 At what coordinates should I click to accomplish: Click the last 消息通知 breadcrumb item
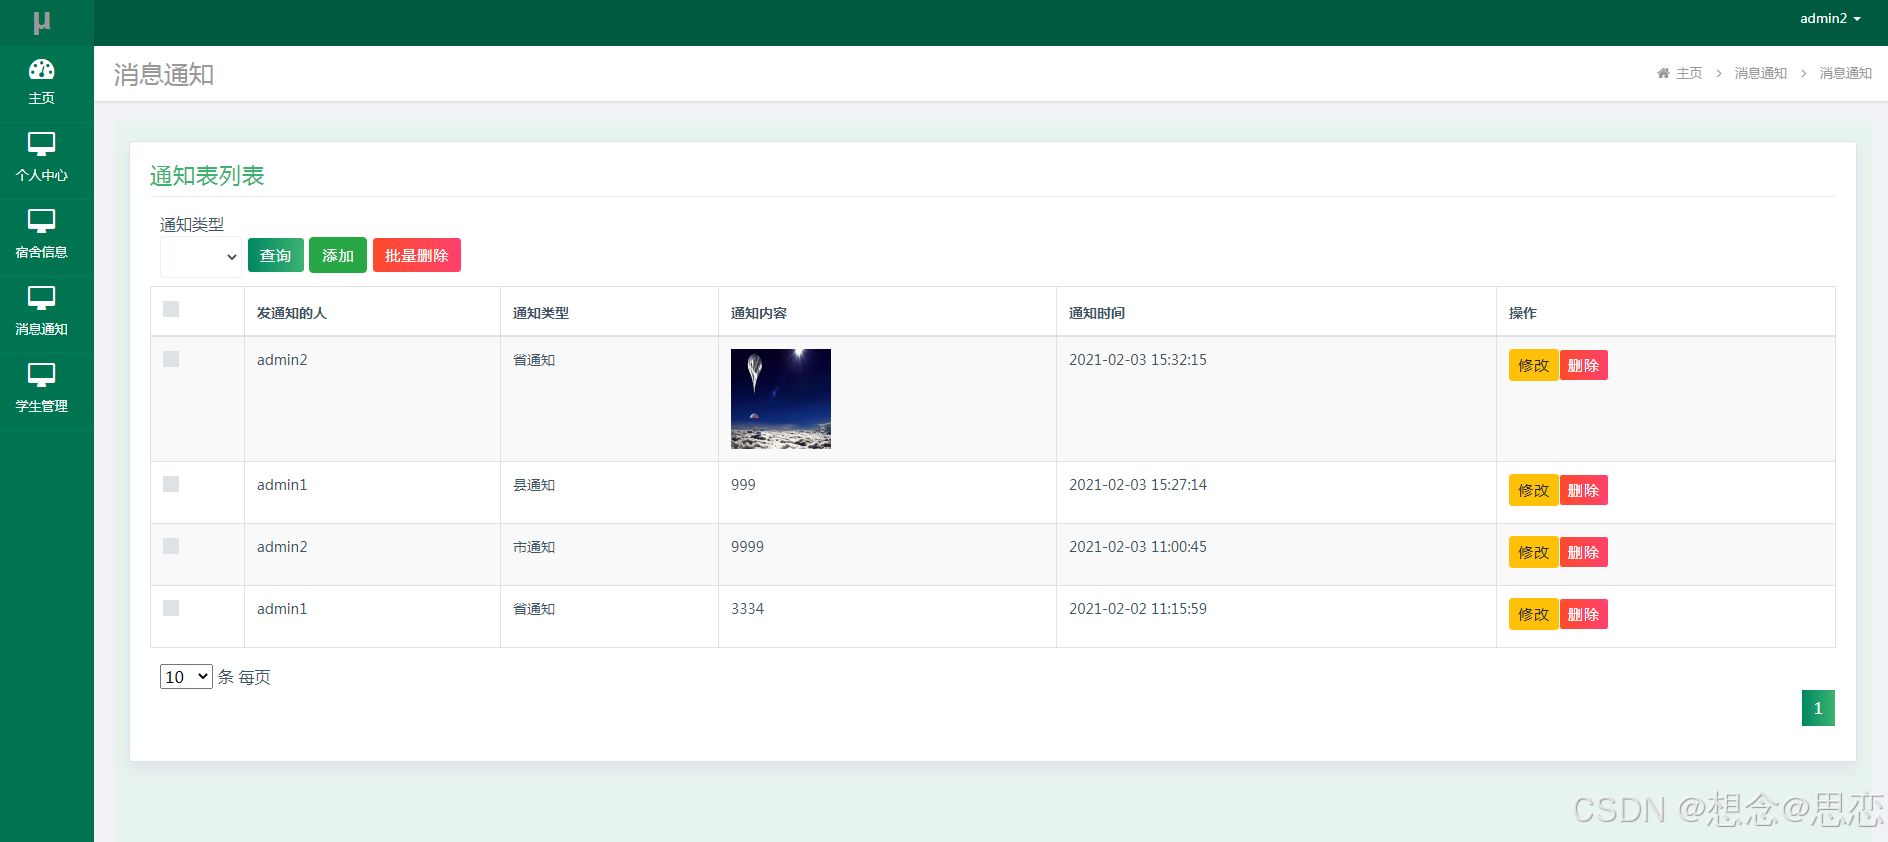1845,73
